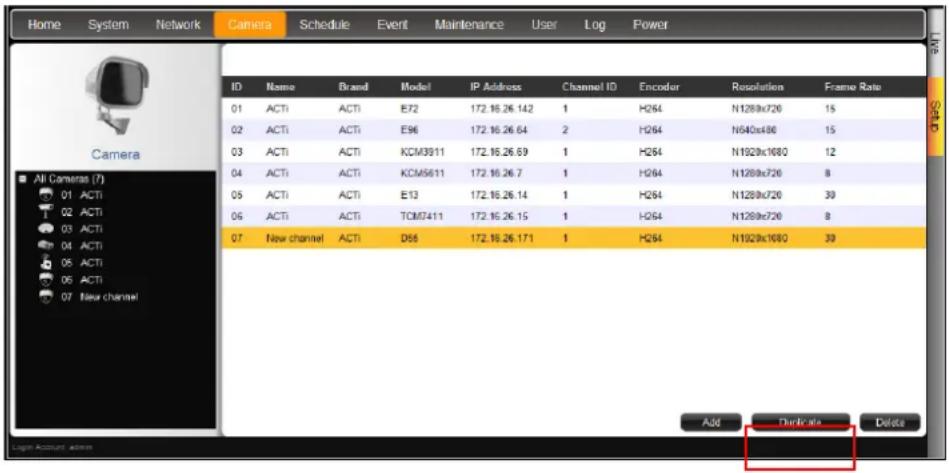Click the N640x480 resolution cell
The width and height of the screenshot is (949, 473).
(x=754, y=131)
